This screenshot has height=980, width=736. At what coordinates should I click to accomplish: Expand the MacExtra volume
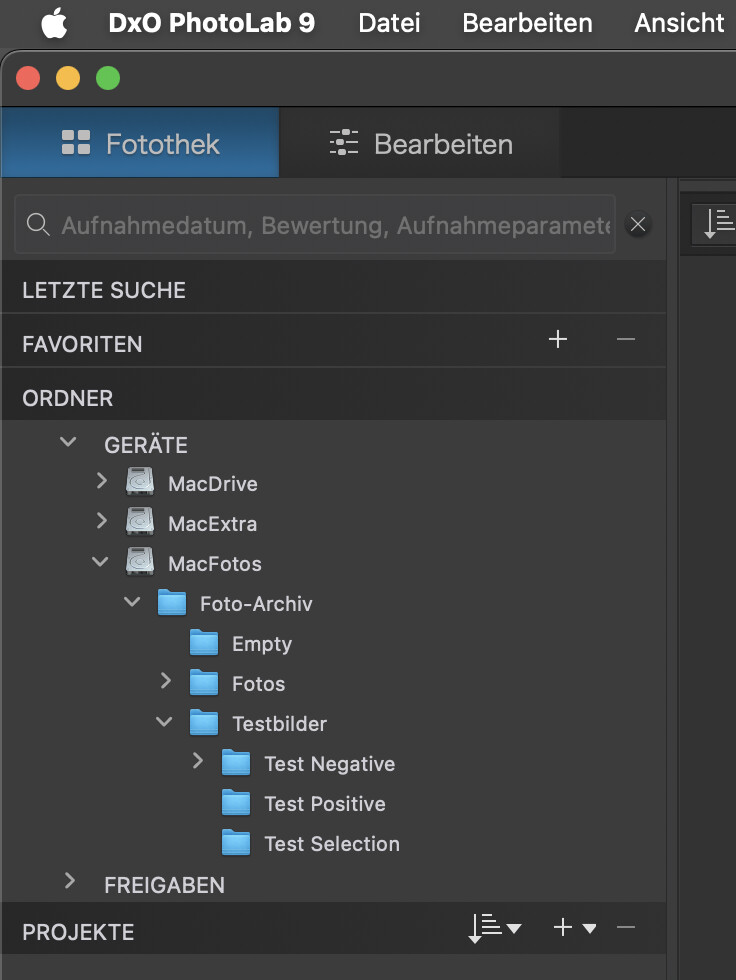point(101,521)
